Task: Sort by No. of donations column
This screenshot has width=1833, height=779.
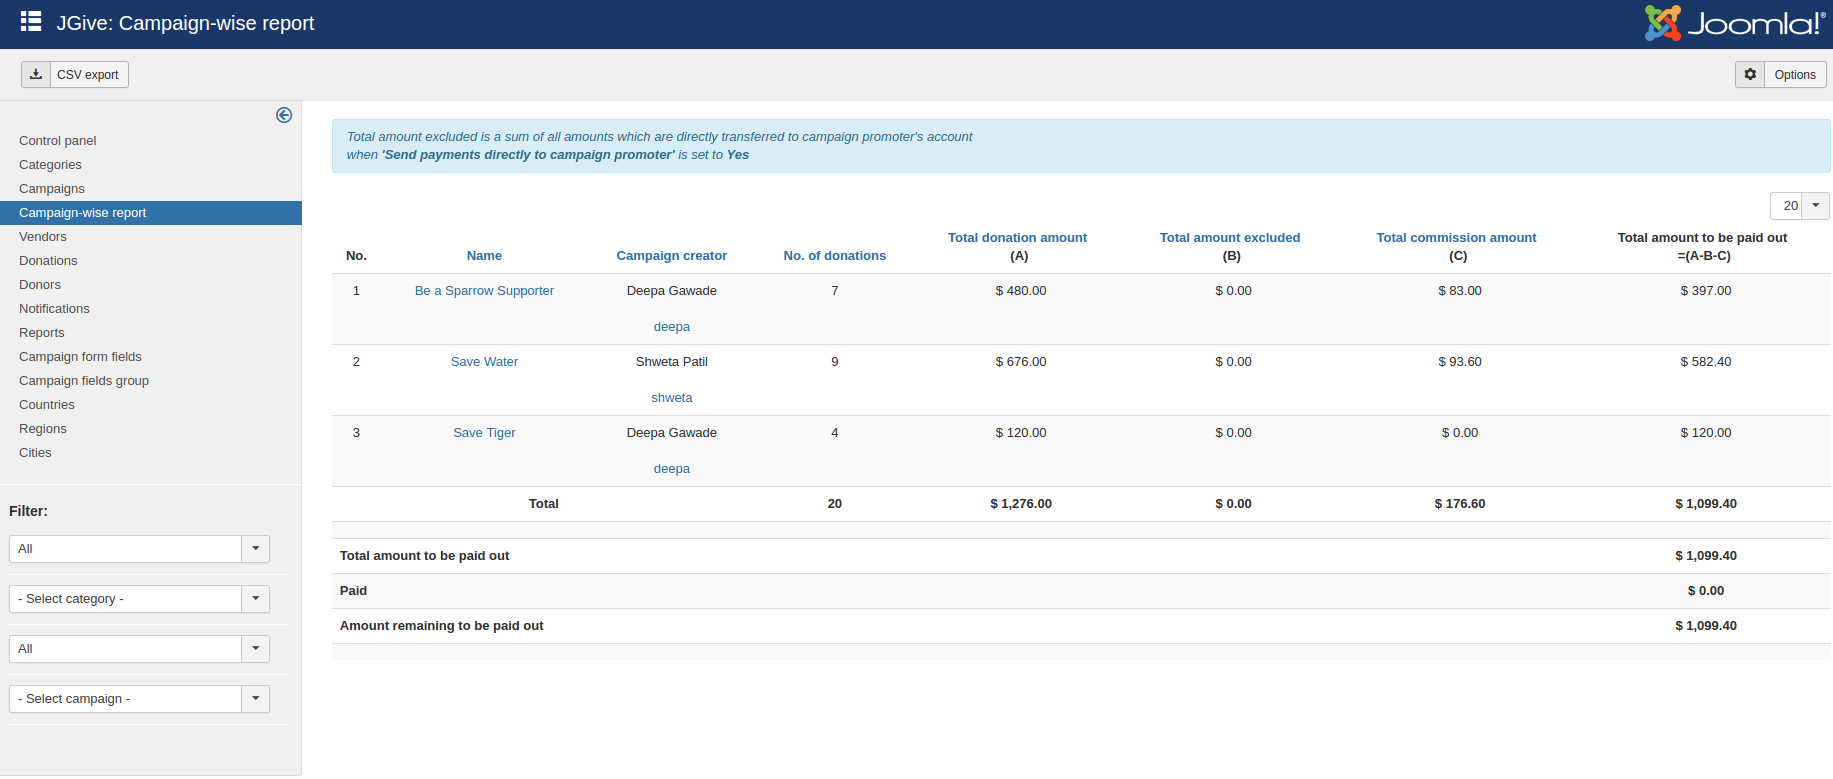Action: (x=834, y=256)
